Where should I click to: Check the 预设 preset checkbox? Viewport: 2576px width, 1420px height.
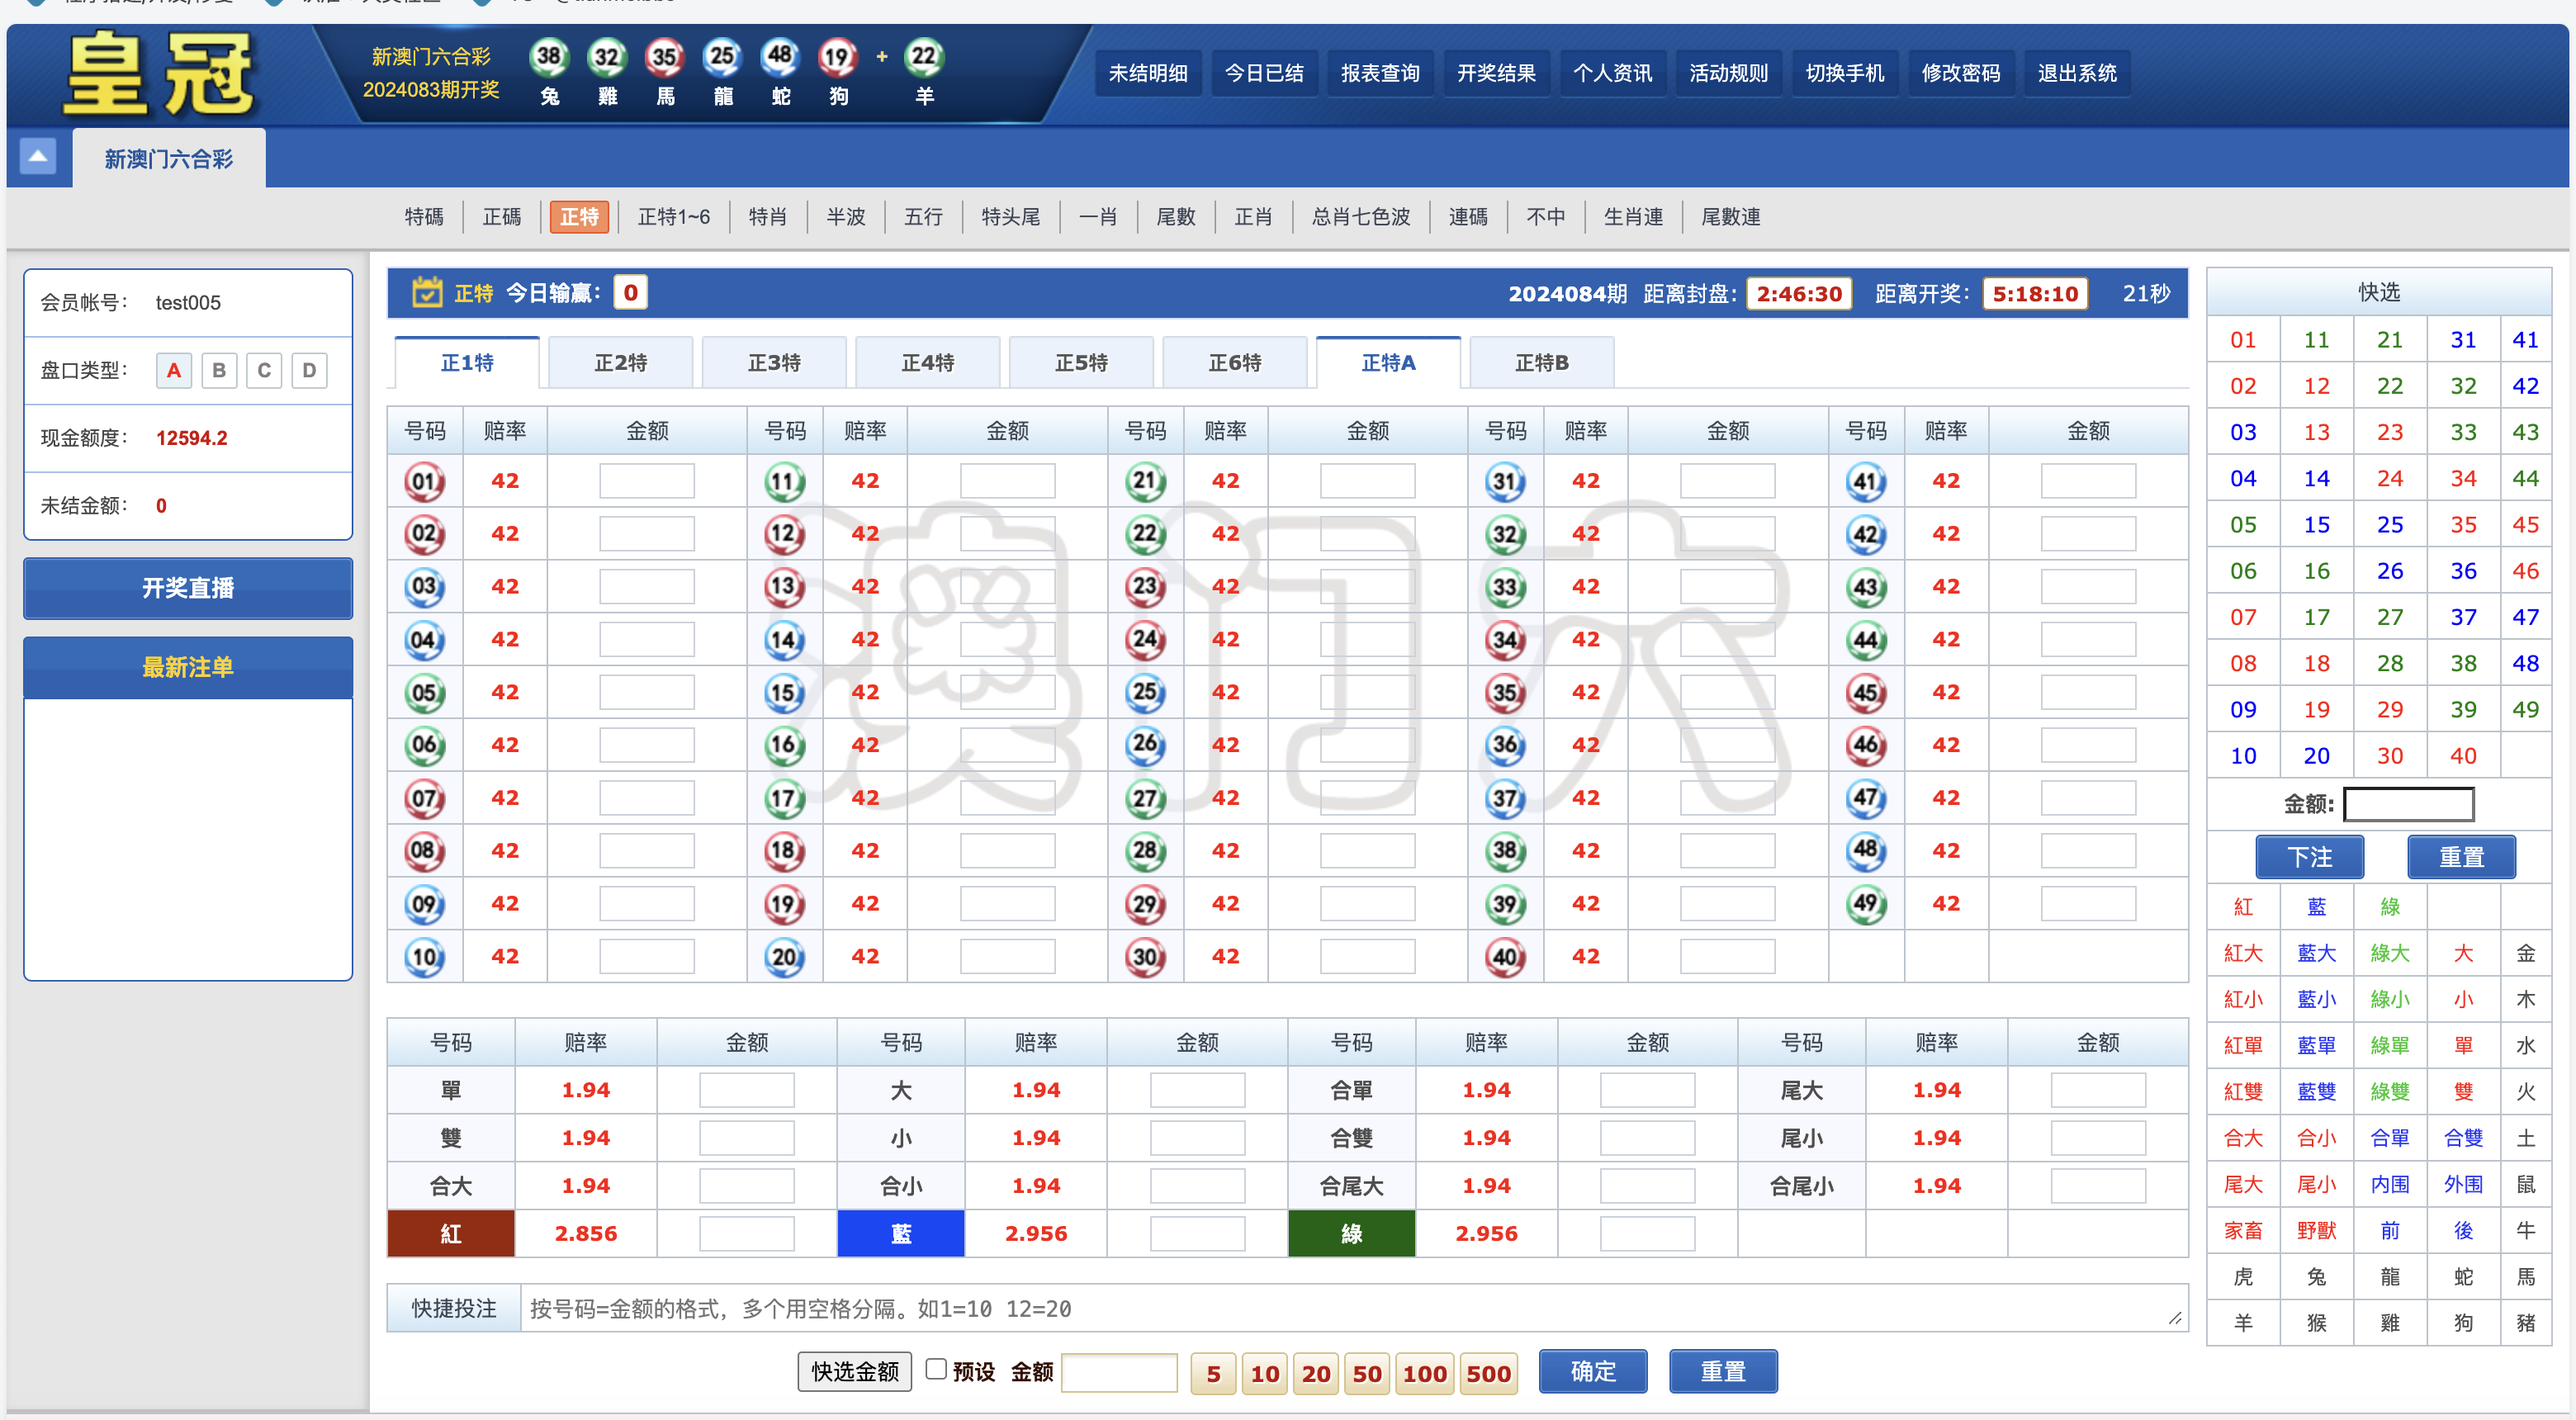(936, 1369)
